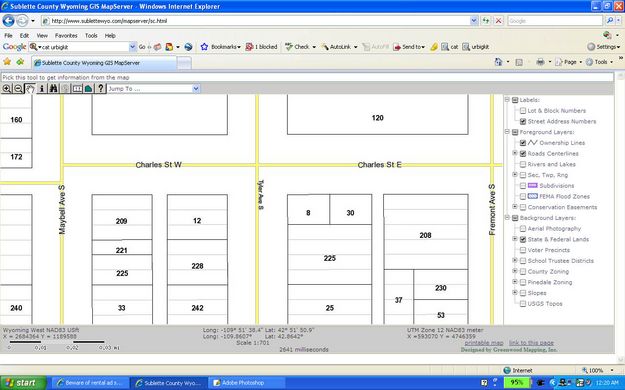Collapse the Foreground Layers group

point(507,132)
